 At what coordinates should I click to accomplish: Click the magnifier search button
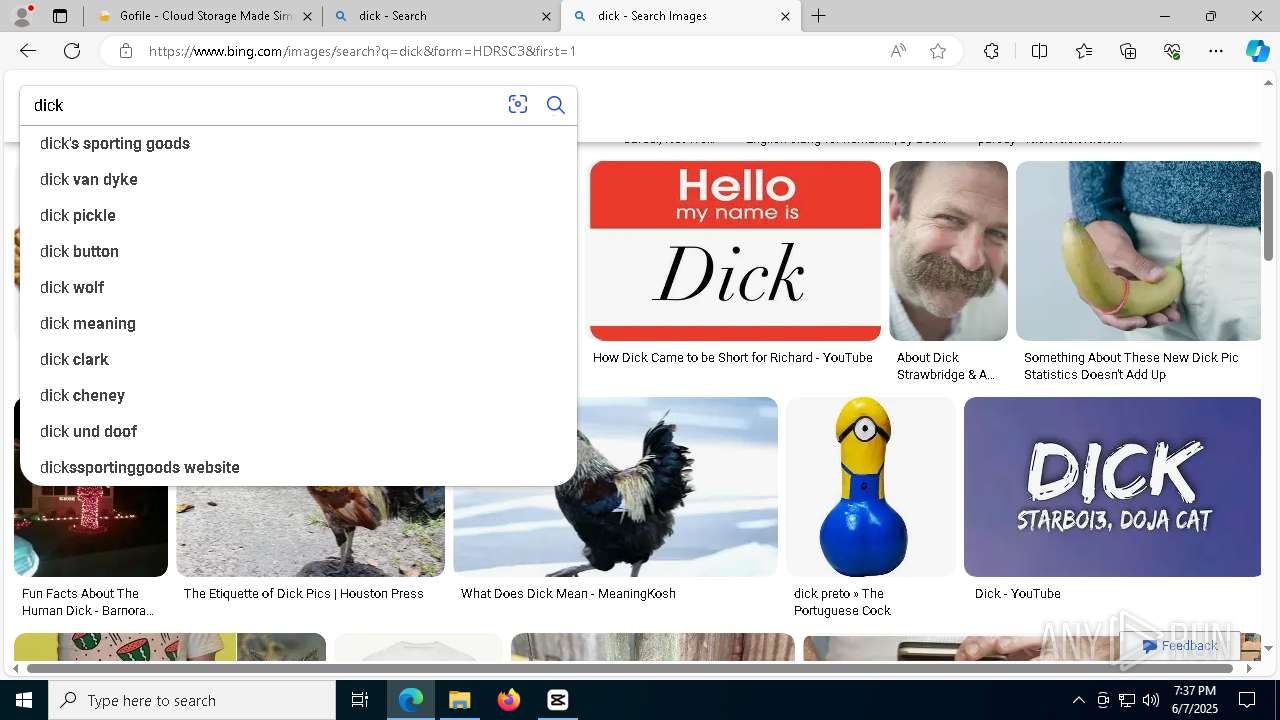click(x=556, y=105)
